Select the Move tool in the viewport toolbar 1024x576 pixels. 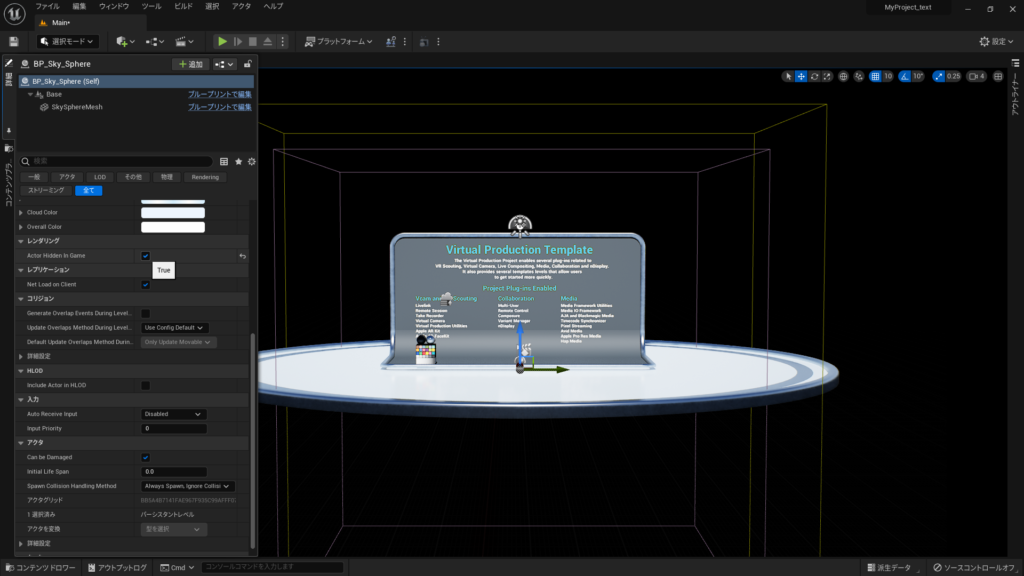tap(801, 76)
